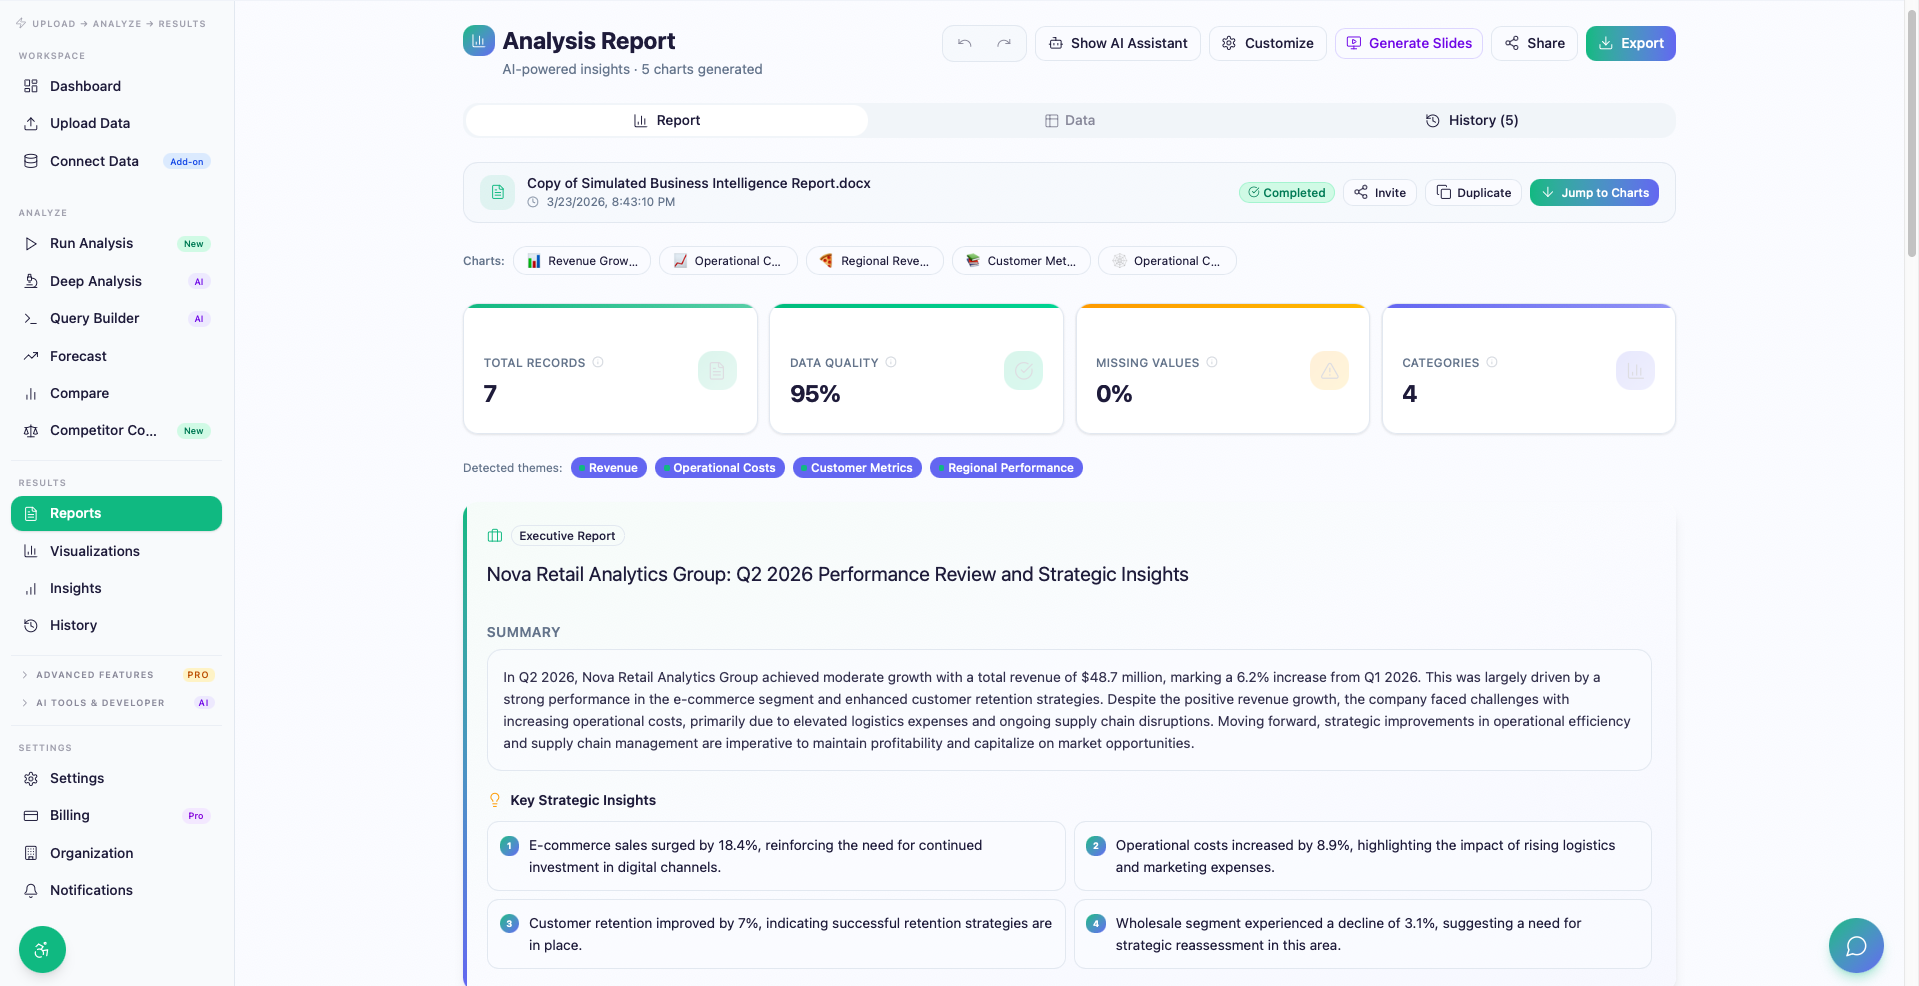1919x986 pixels.
Task: Click the E-commerce sales surged insight card
Action: 776,856
